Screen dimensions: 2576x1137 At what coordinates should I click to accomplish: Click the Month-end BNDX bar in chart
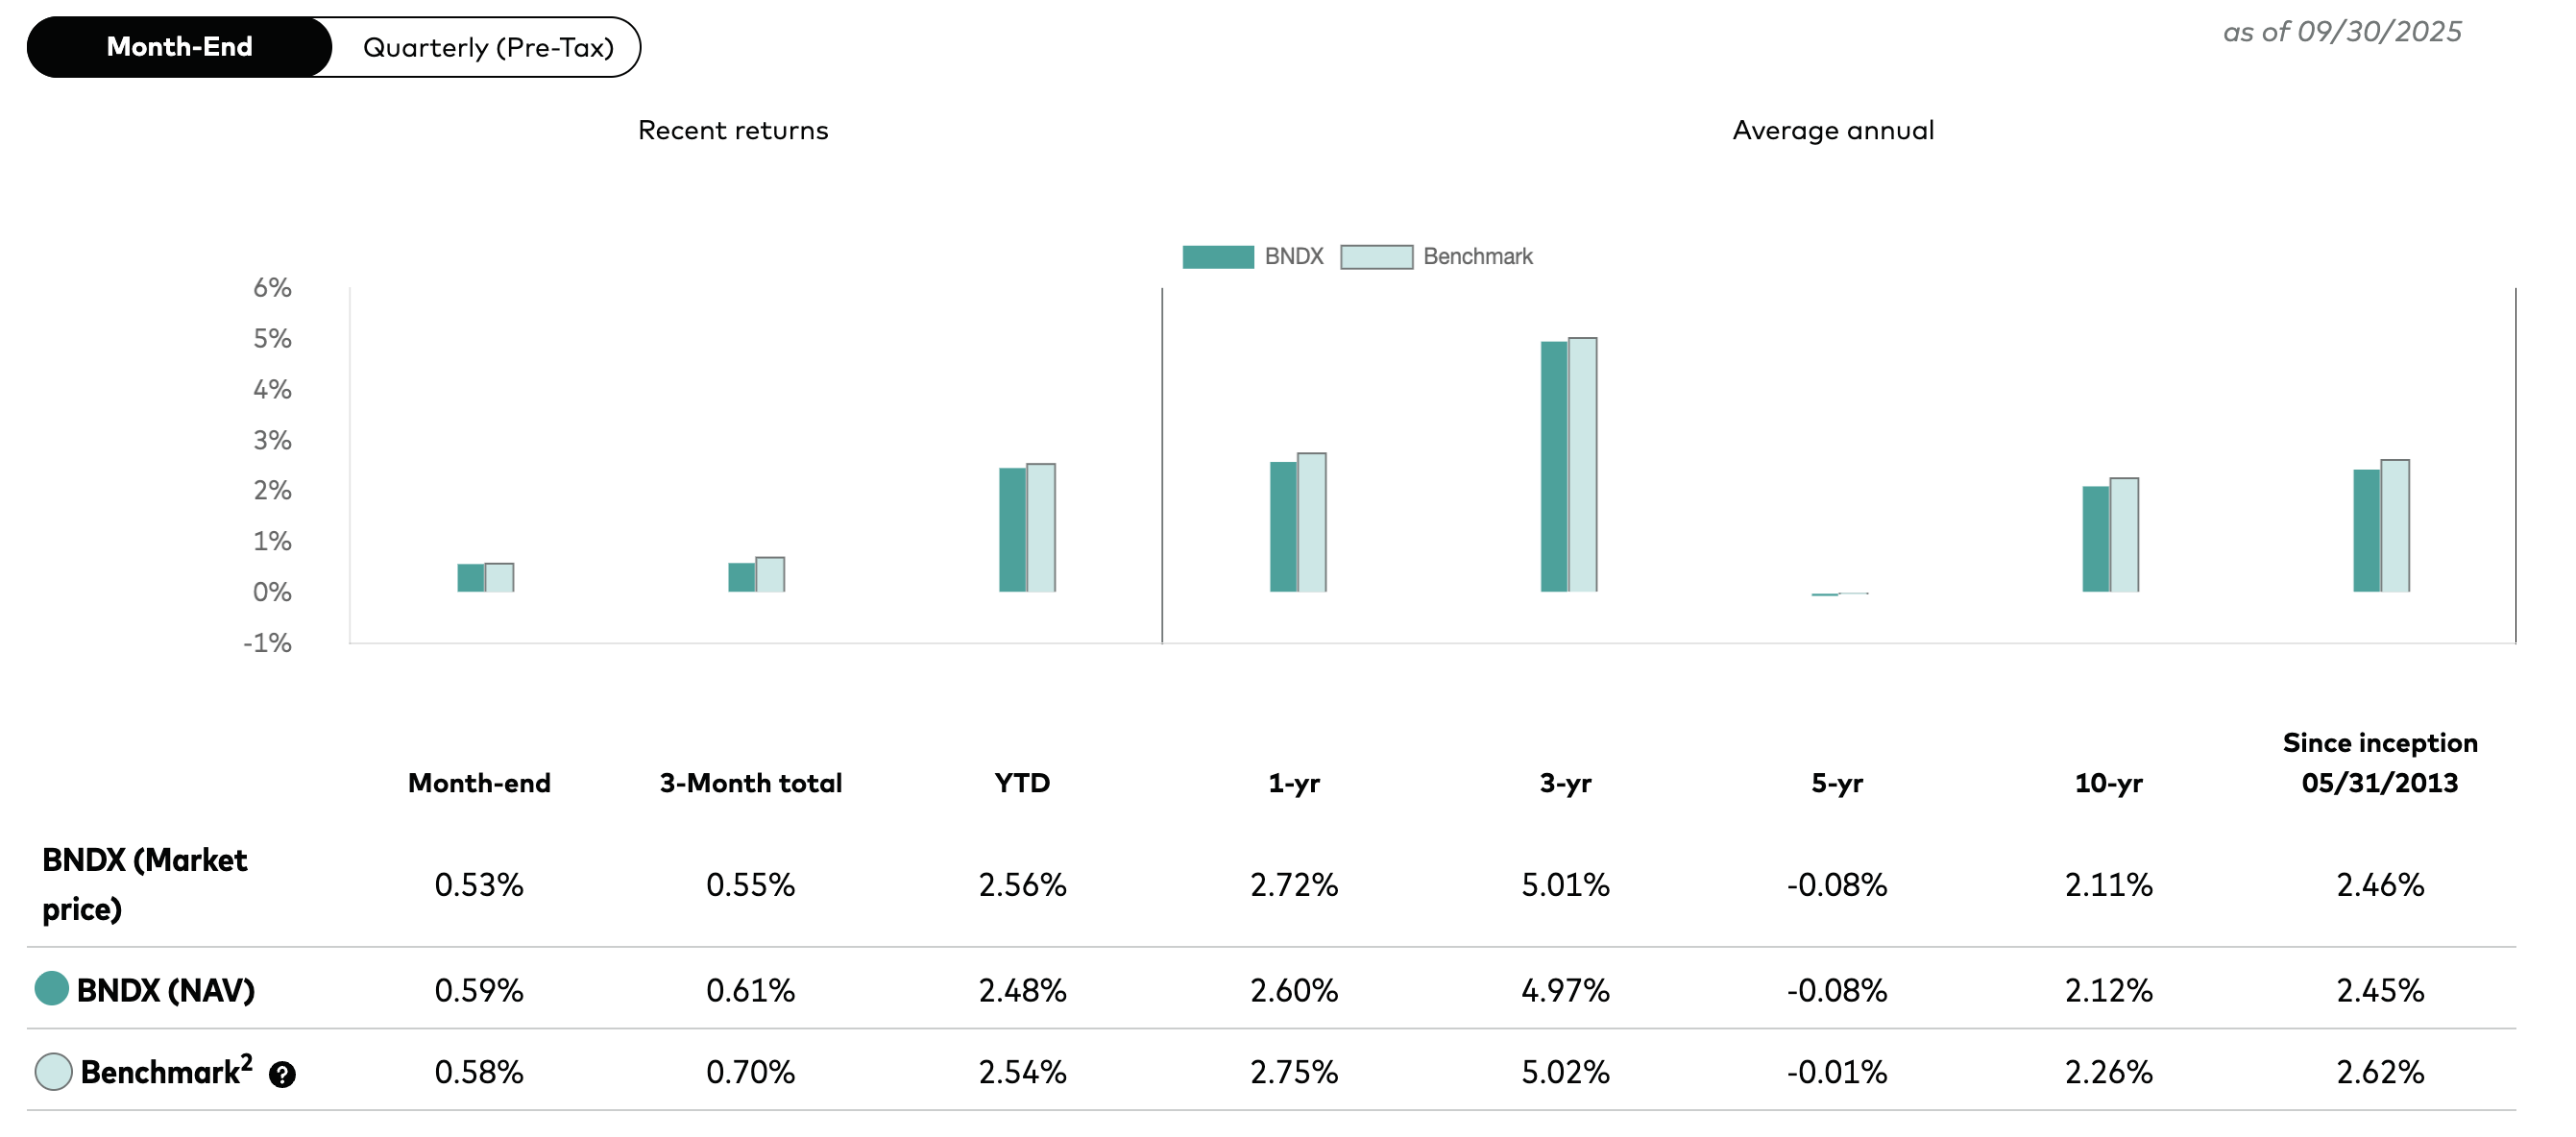(471, 578)
